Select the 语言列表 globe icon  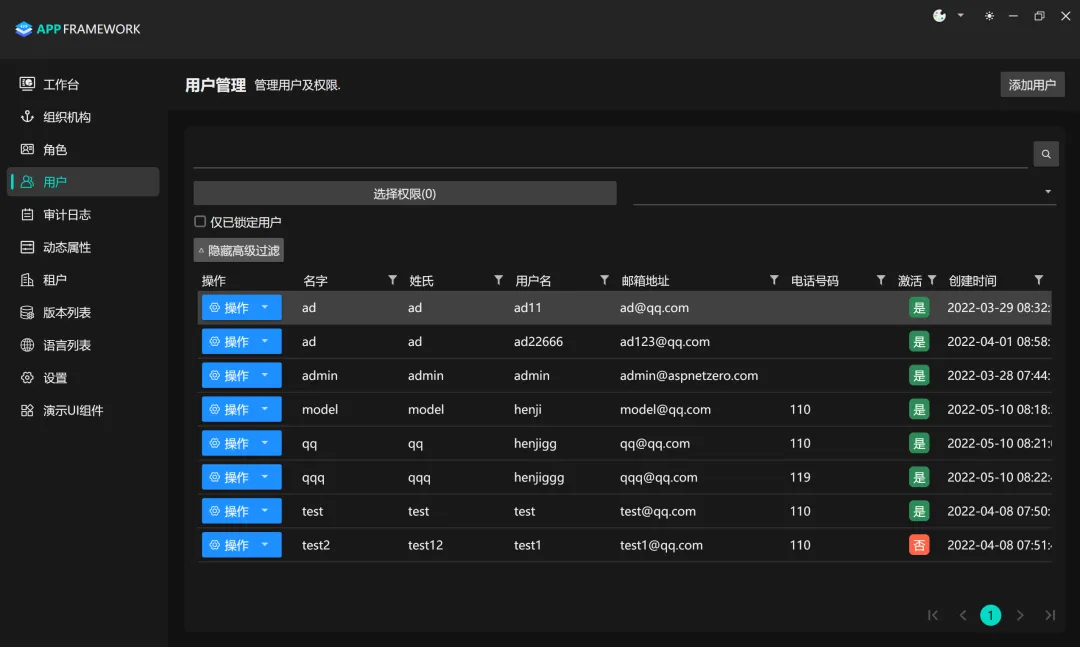(x=25, y=345)
